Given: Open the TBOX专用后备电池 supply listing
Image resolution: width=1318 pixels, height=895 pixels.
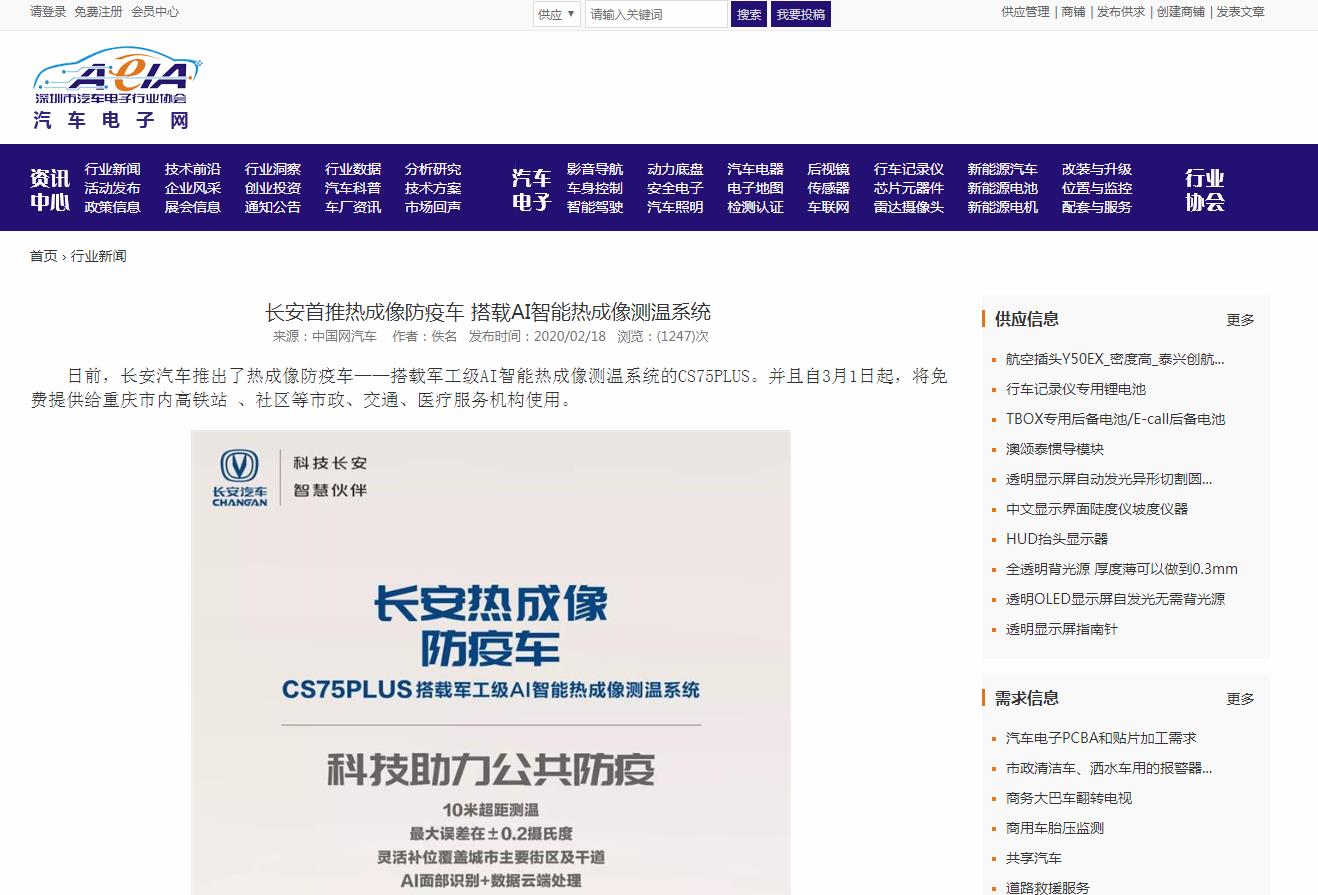Looking at the screenshot, I should coord(1115,419).
